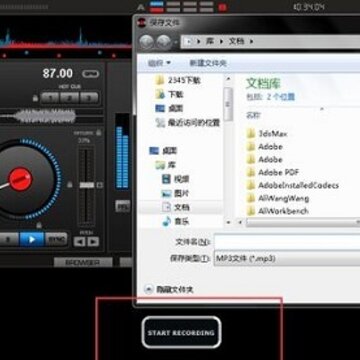The height and width of the screenshot is (360, 360).
Task: Open the 2345下载 folder in sidebar
Action: point(177,80)
